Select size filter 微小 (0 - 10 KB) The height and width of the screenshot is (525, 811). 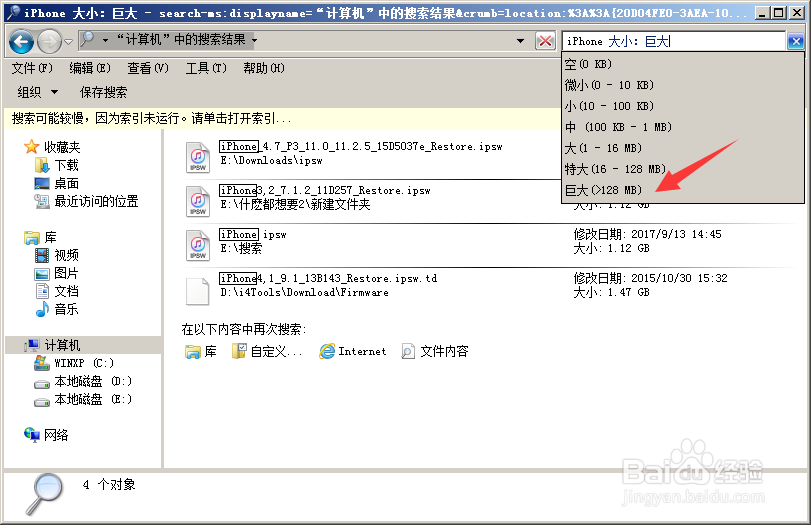coord(682,85)
